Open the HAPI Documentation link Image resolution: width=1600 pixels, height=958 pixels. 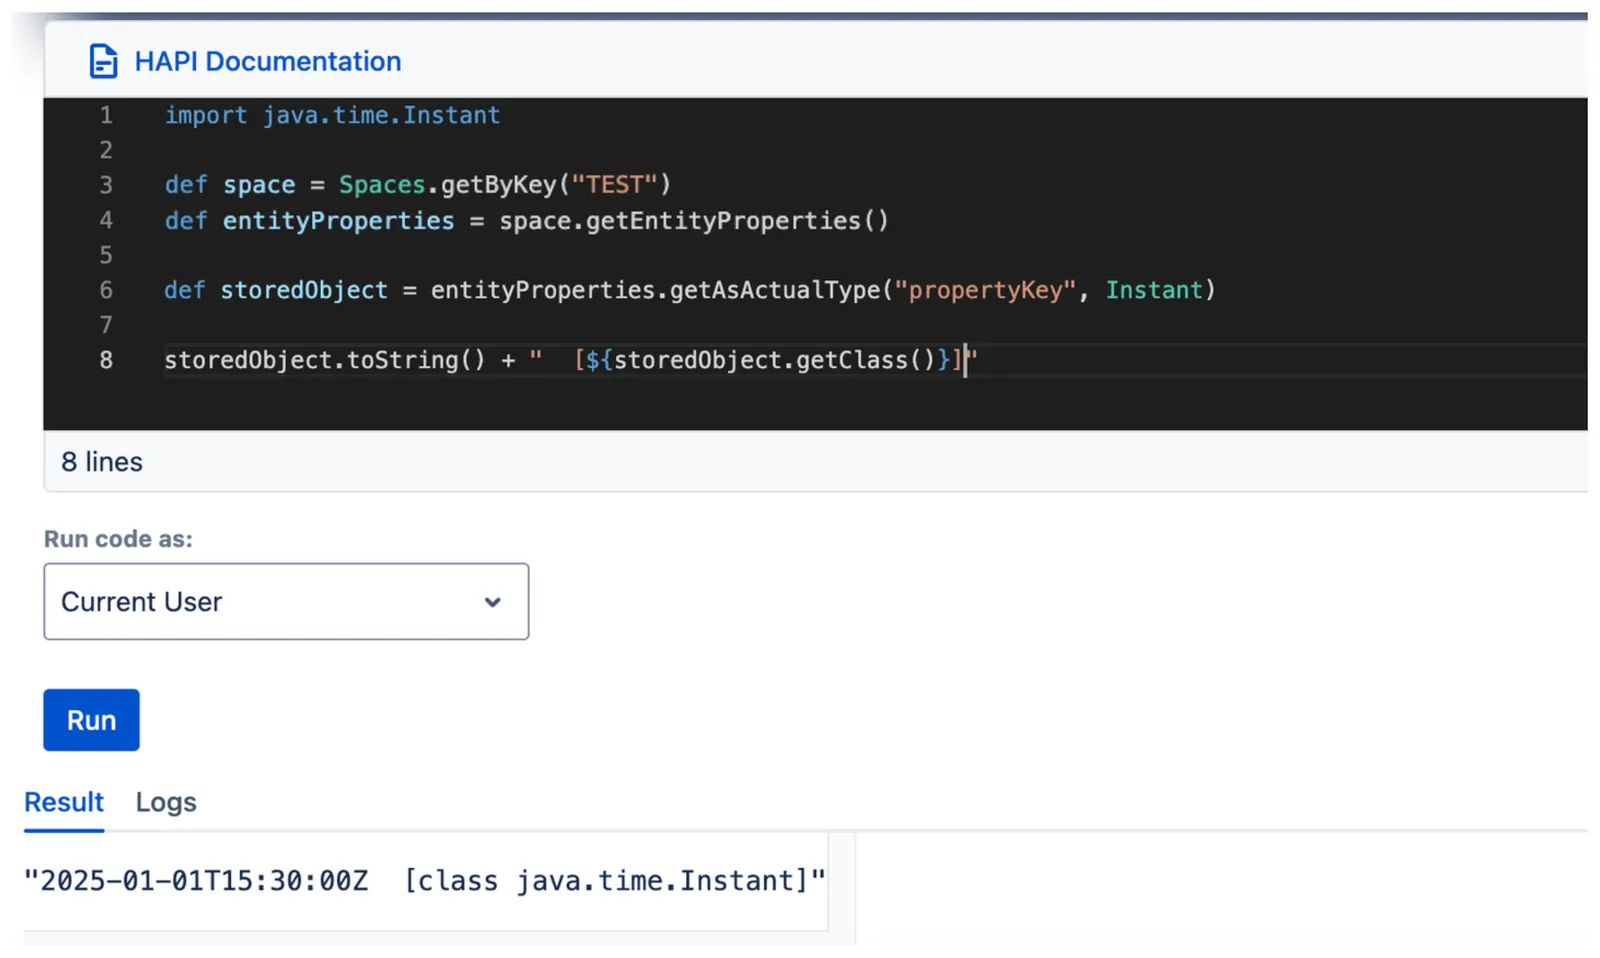[267, 61]
